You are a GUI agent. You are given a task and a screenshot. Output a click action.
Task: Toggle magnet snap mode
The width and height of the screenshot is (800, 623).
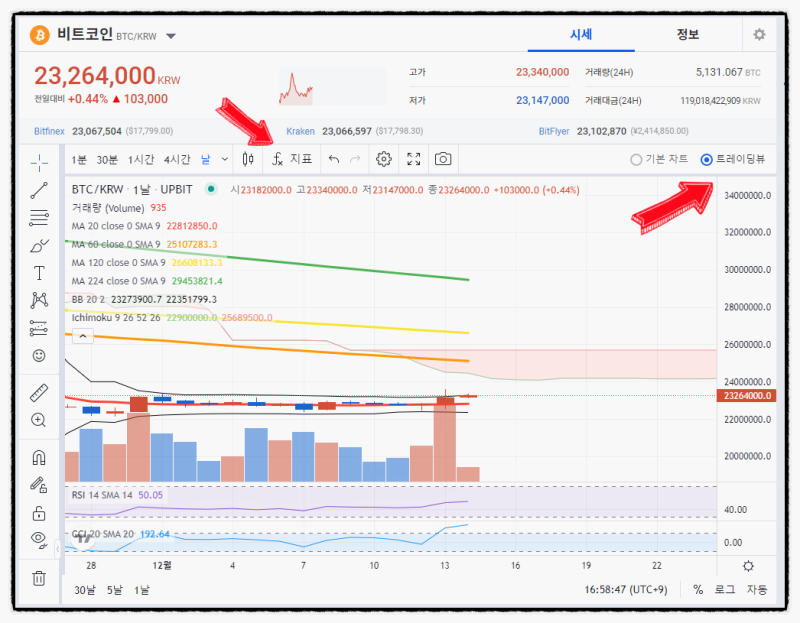39,457
